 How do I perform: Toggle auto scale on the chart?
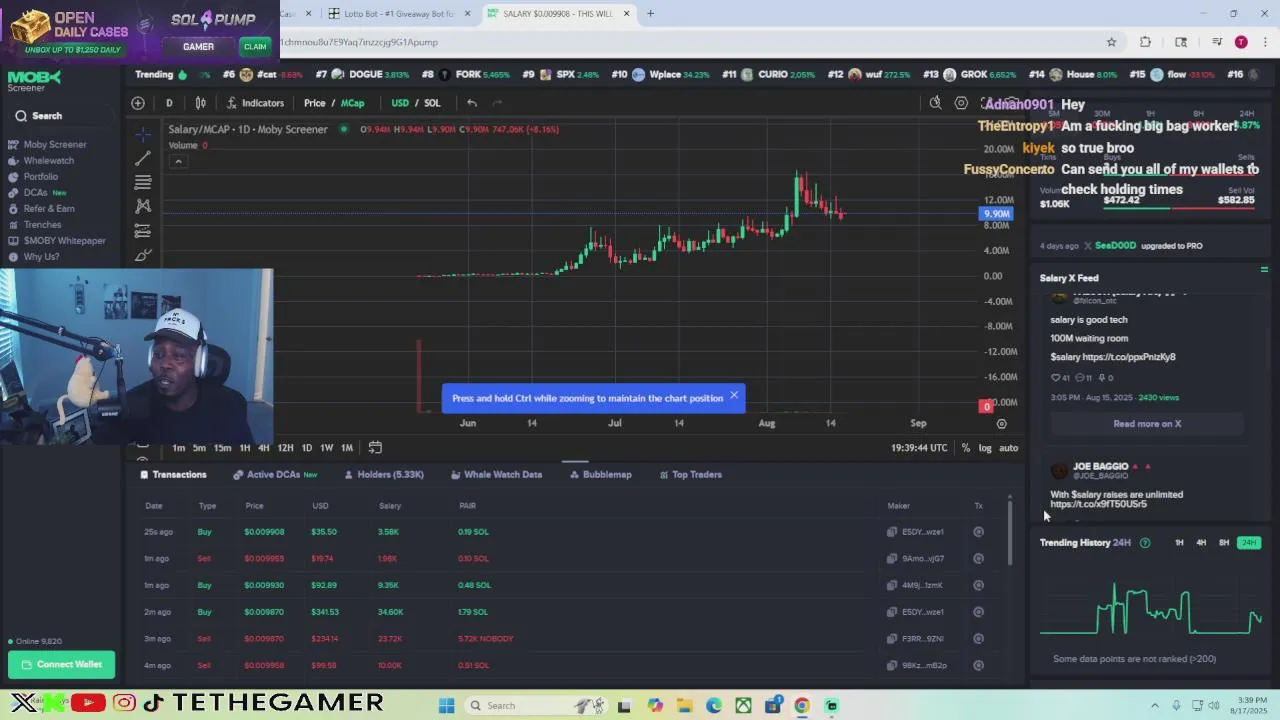(x=1008, y=448)
